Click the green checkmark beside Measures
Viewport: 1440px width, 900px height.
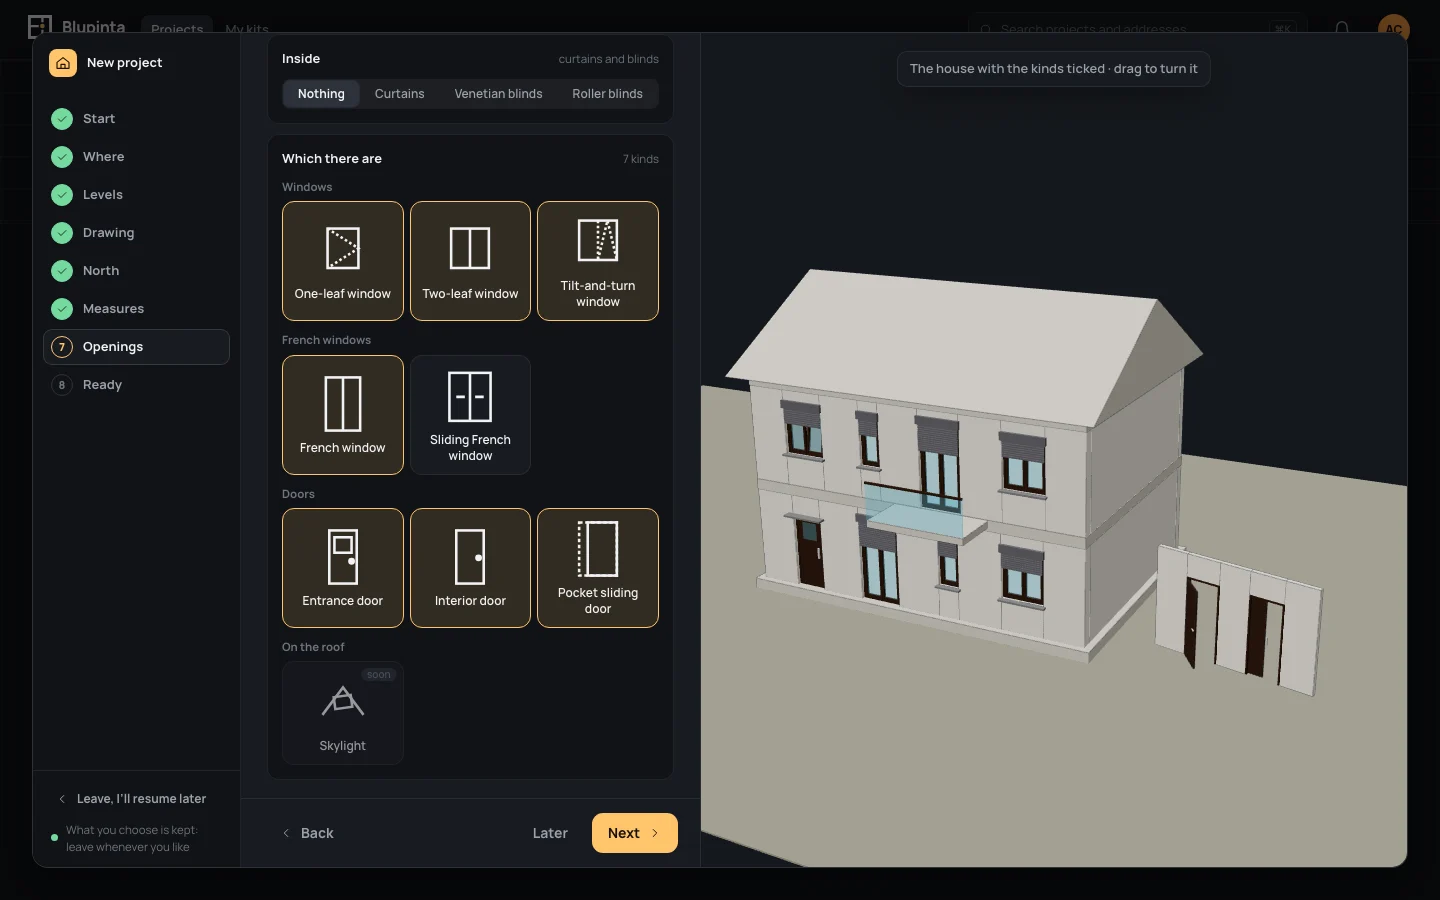pos(62,309)
